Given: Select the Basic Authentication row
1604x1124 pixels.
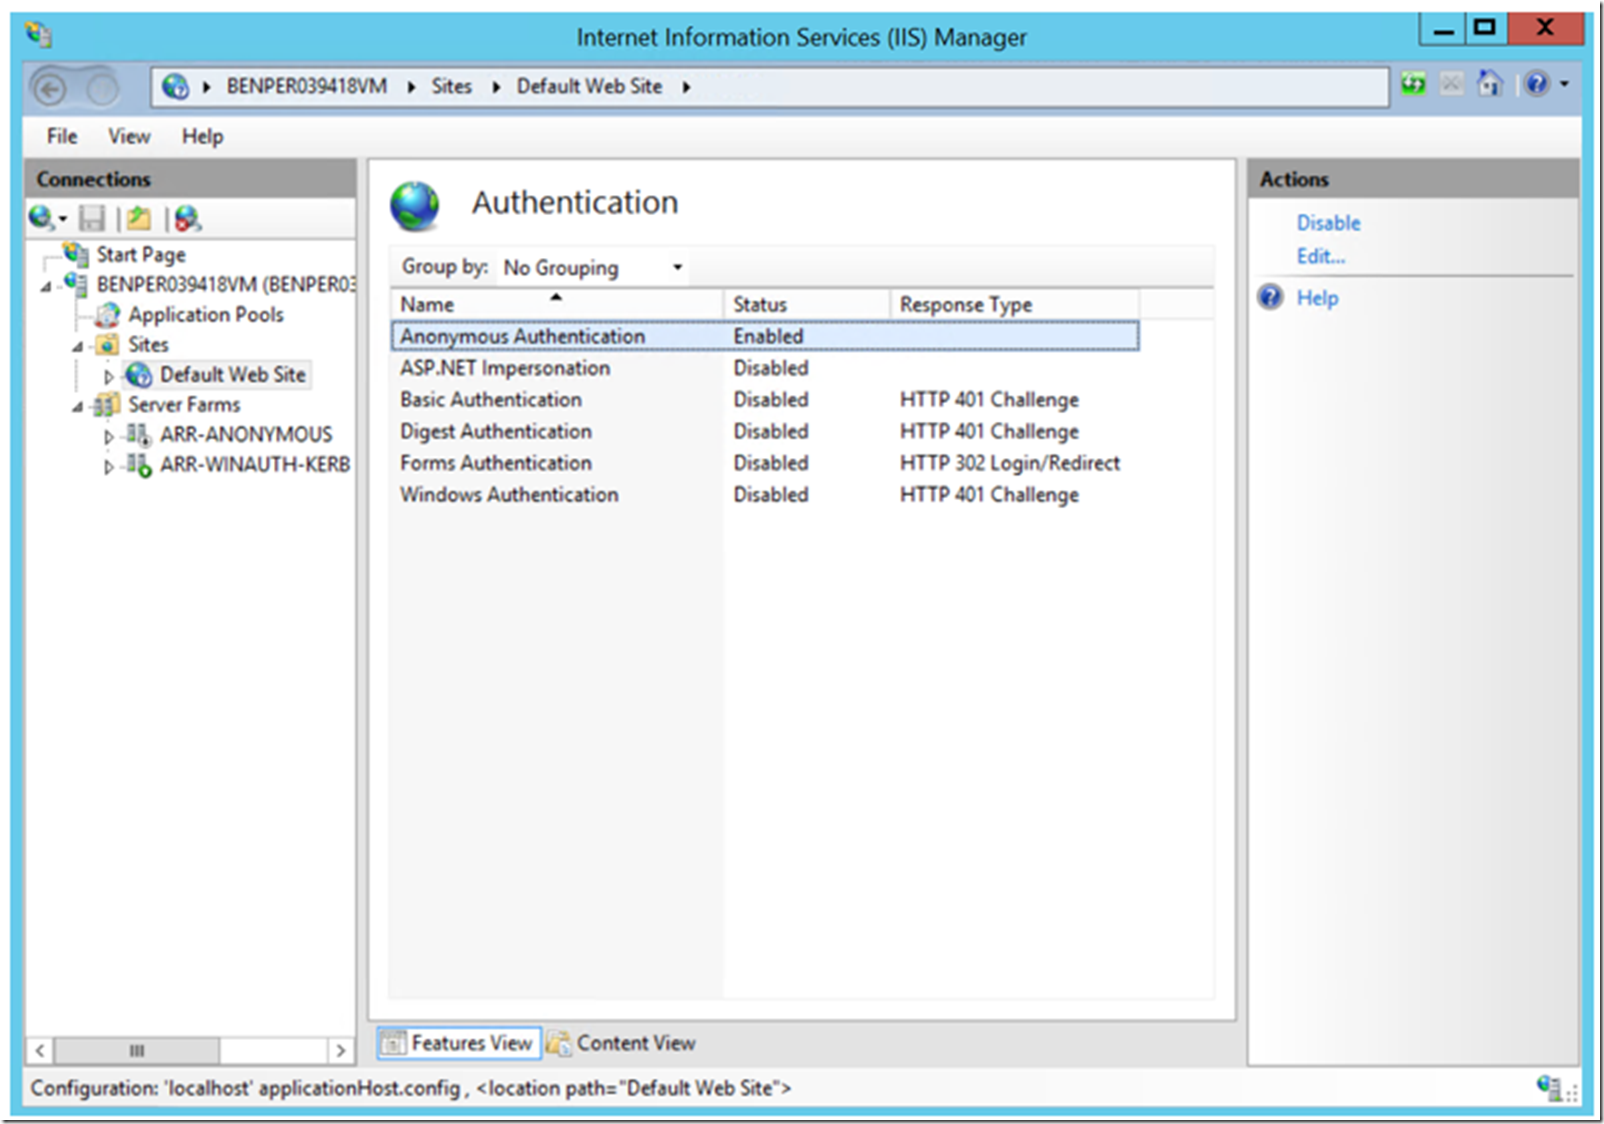Looking at the screenshot, I should (x=765, y=400).
